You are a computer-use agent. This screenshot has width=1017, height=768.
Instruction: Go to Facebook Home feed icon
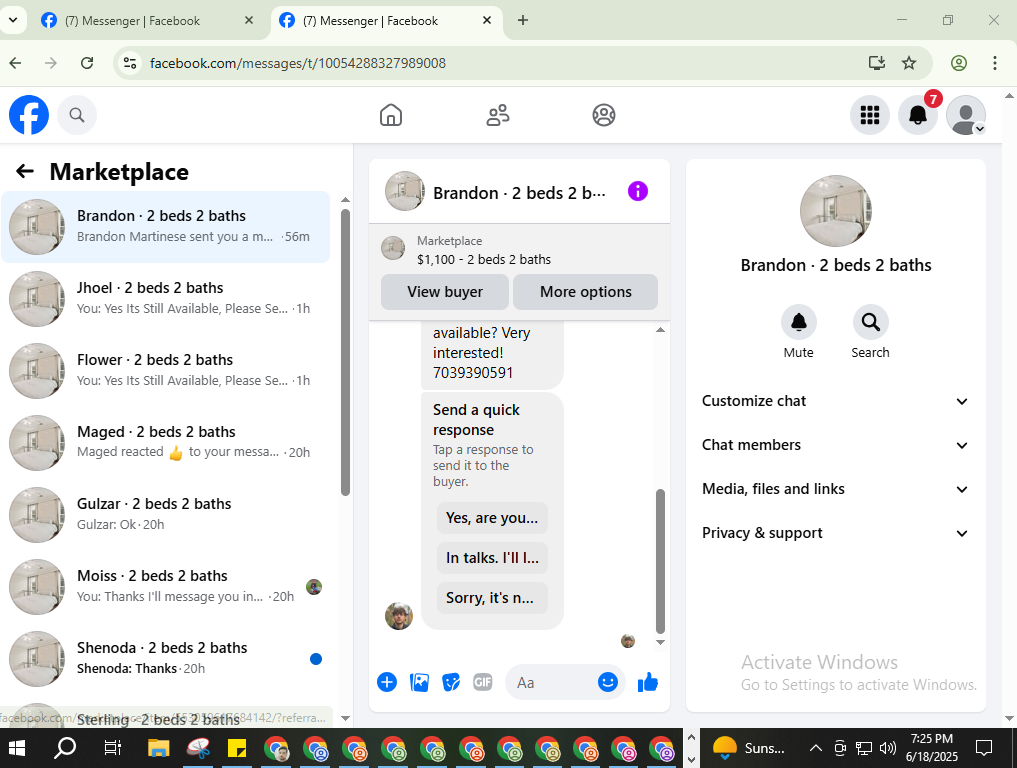pyautogui.click(x=390, y=115)
